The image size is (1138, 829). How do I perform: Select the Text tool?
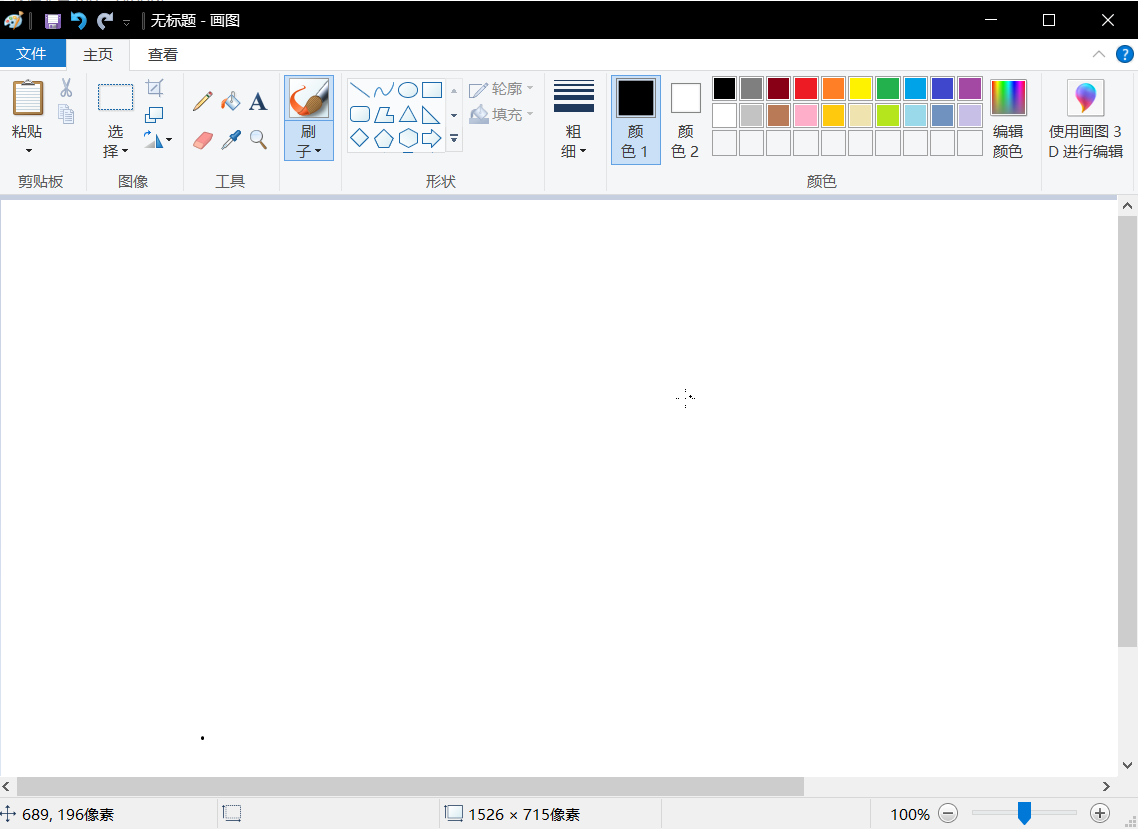click(258, 101)
